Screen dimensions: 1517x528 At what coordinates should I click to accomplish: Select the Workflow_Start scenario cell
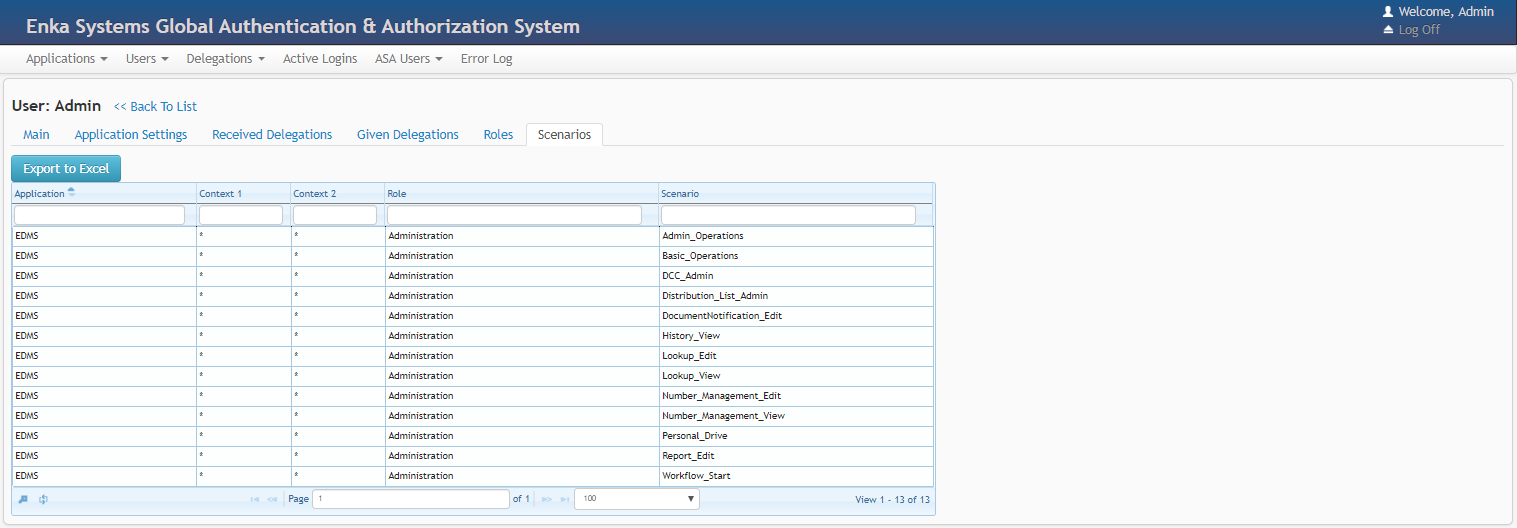click(796, 476)
